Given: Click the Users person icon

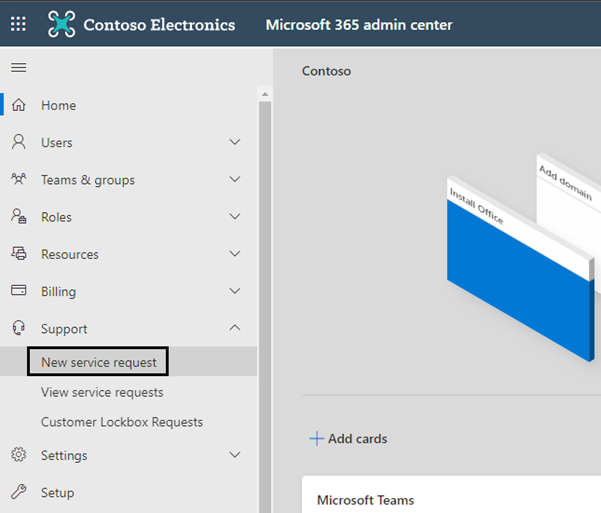Looking at the screenshot, I should [x=18, y=142].
